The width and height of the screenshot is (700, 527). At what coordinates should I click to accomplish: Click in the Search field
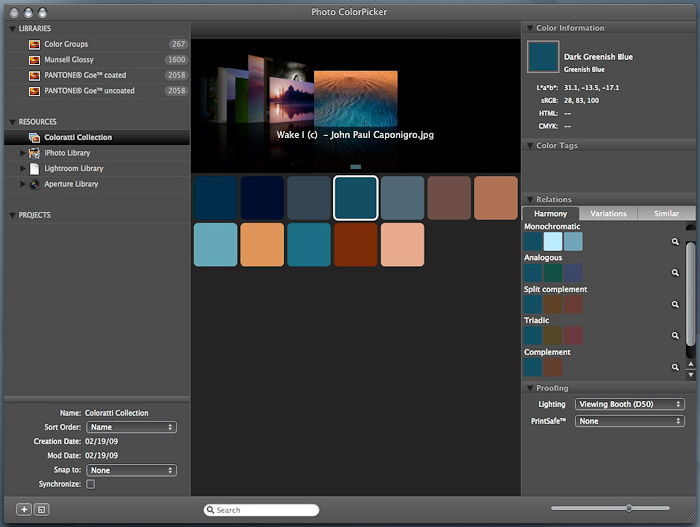262,510
